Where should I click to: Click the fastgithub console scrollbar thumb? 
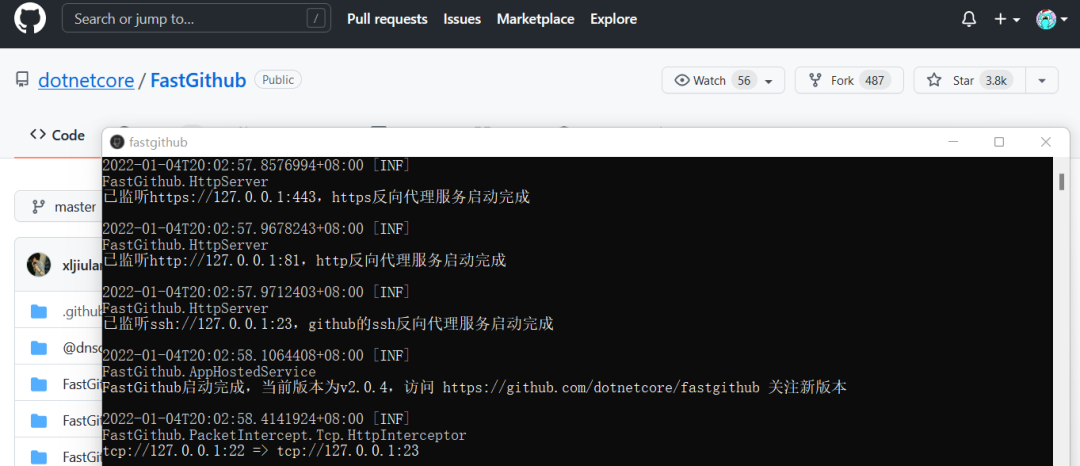coord(1061,182)
